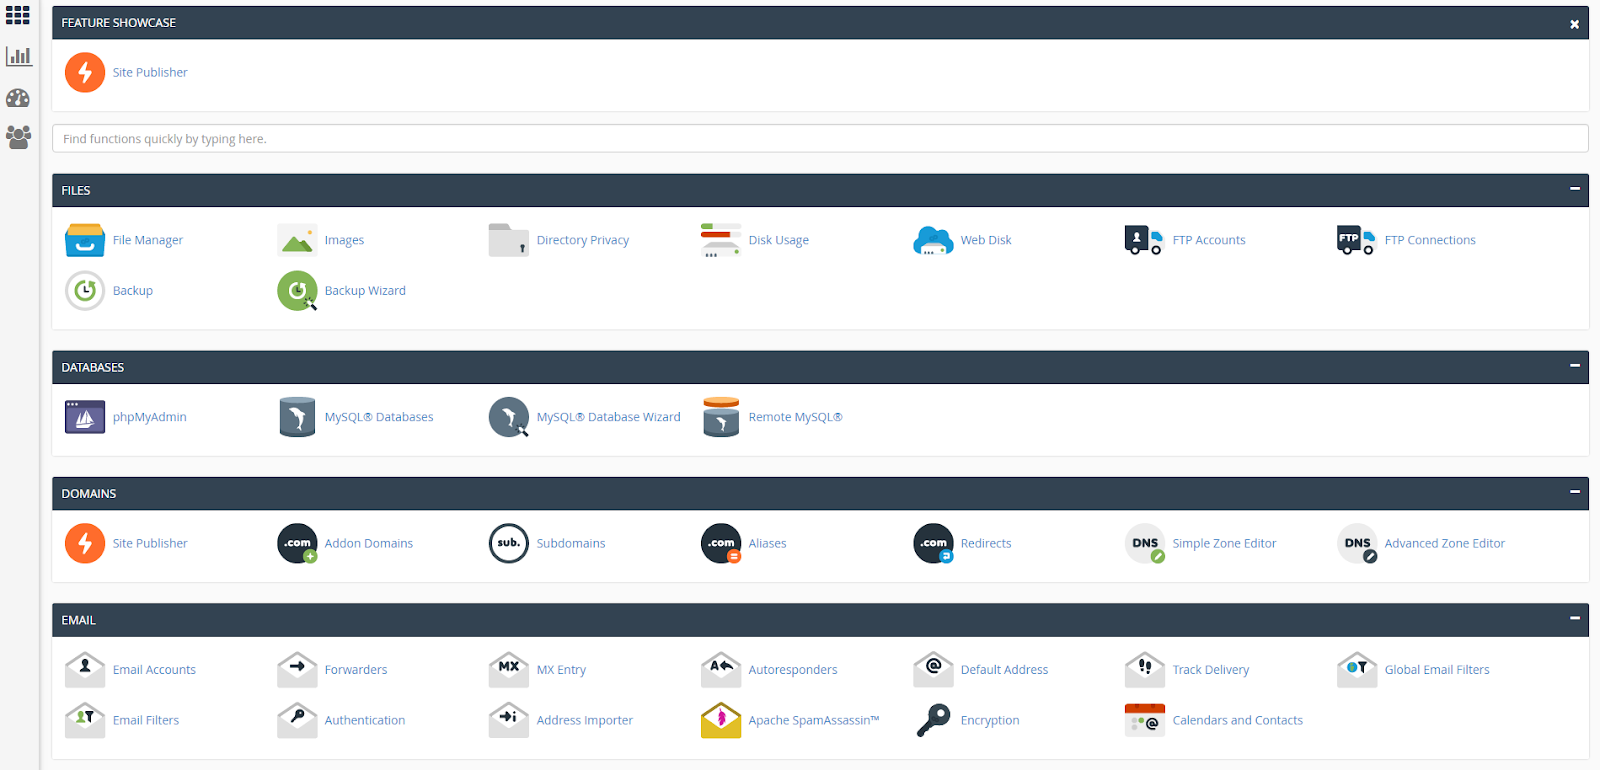Image resolution: width=1600 pixels, height=770 pixels.
Task: Open the MySQL Database Wizard icon
Action: click(509, 417)
